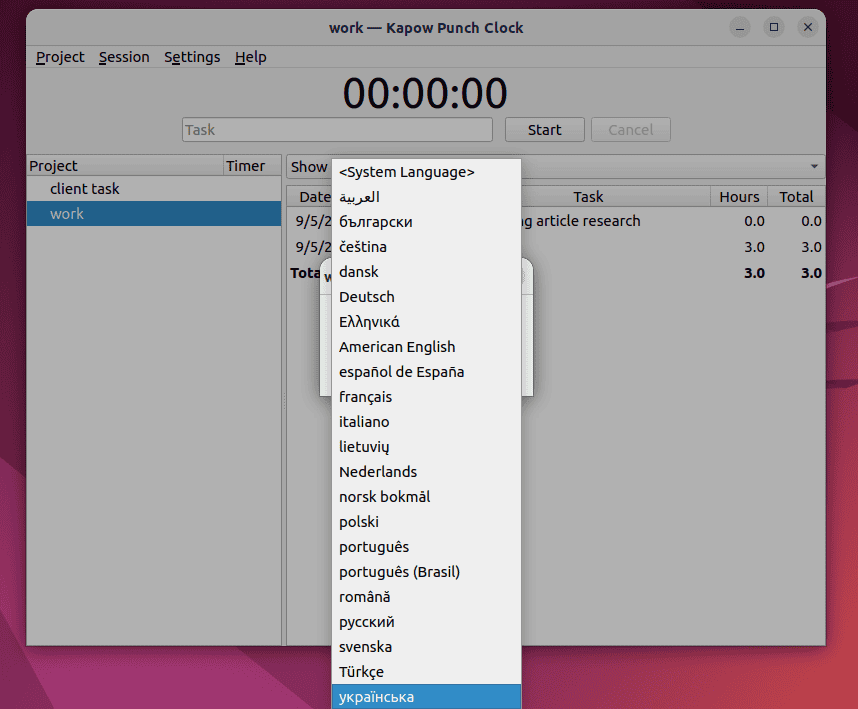Click the Cancel button
This screenshot has height=709, width=858.
630,129
